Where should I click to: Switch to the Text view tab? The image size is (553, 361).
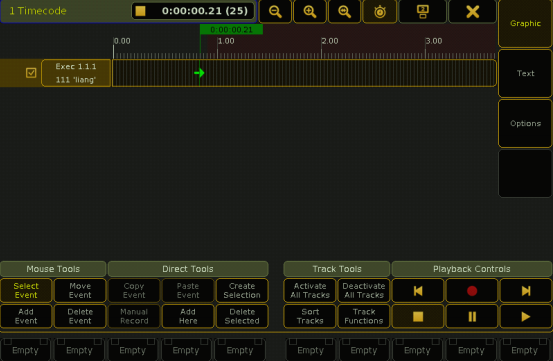[525, 73]
